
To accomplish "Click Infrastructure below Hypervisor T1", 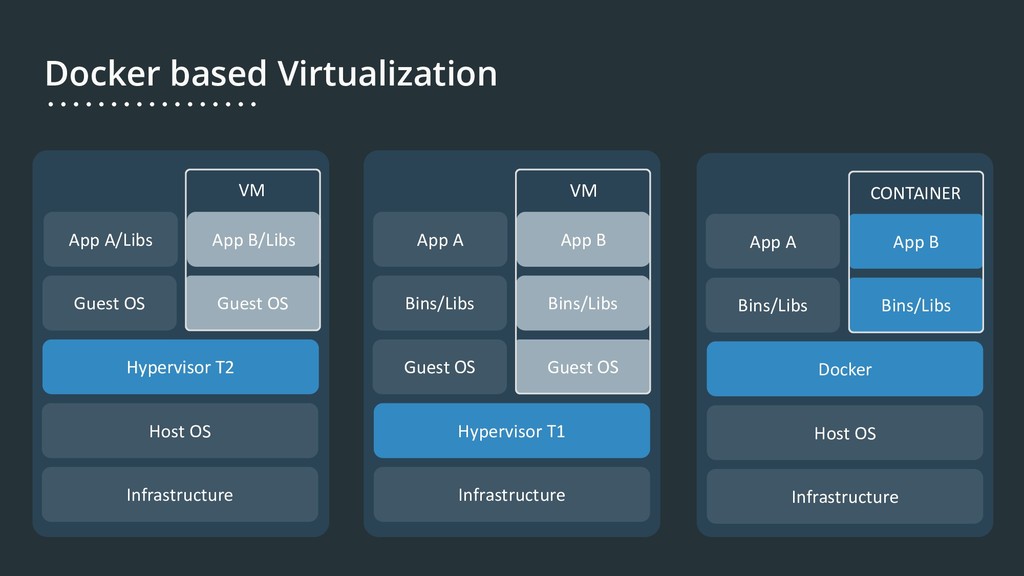I will 511,494.
